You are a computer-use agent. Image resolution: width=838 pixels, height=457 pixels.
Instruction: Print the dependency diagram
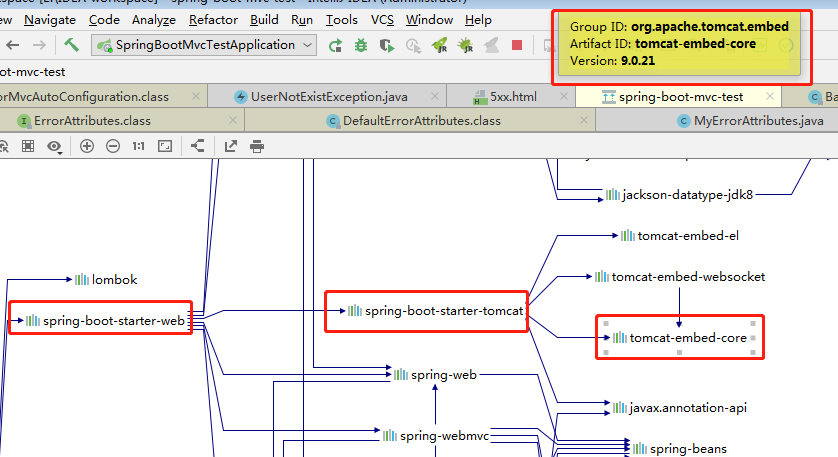(257, 146)
